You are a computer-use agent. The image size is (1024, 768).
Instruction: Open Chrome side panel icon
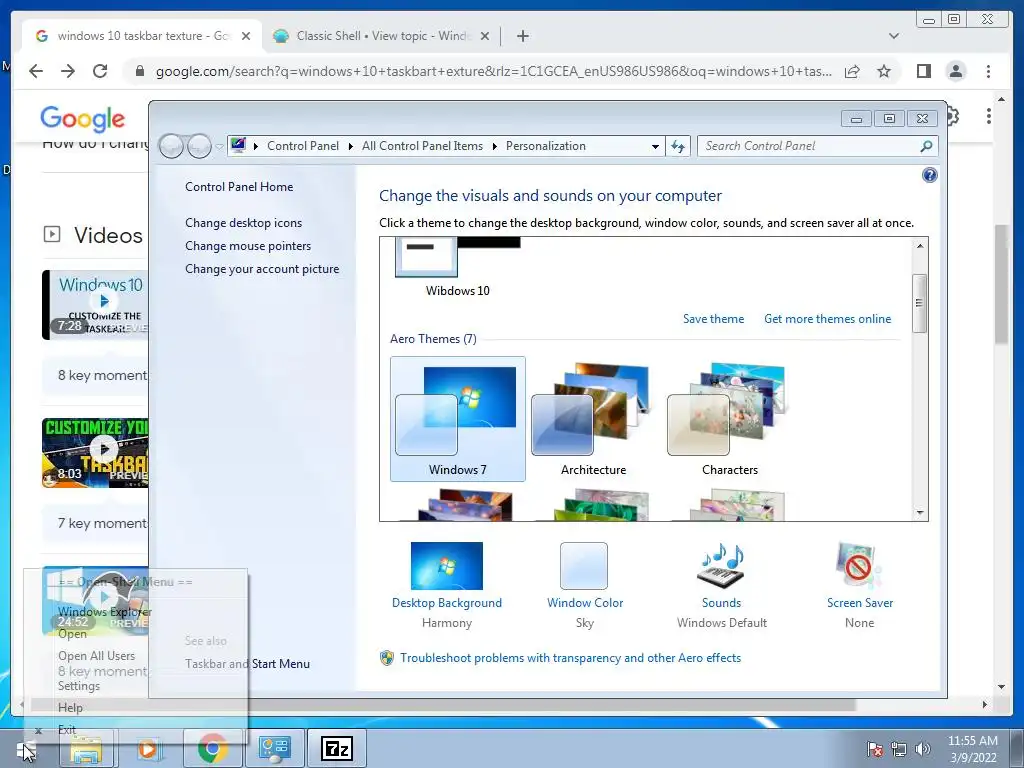[923, 71]
